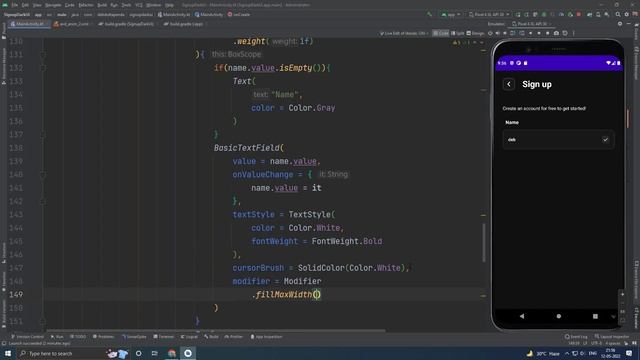Open the Tools menu
This screenshot has width=640, height=360.
(127, 5)
